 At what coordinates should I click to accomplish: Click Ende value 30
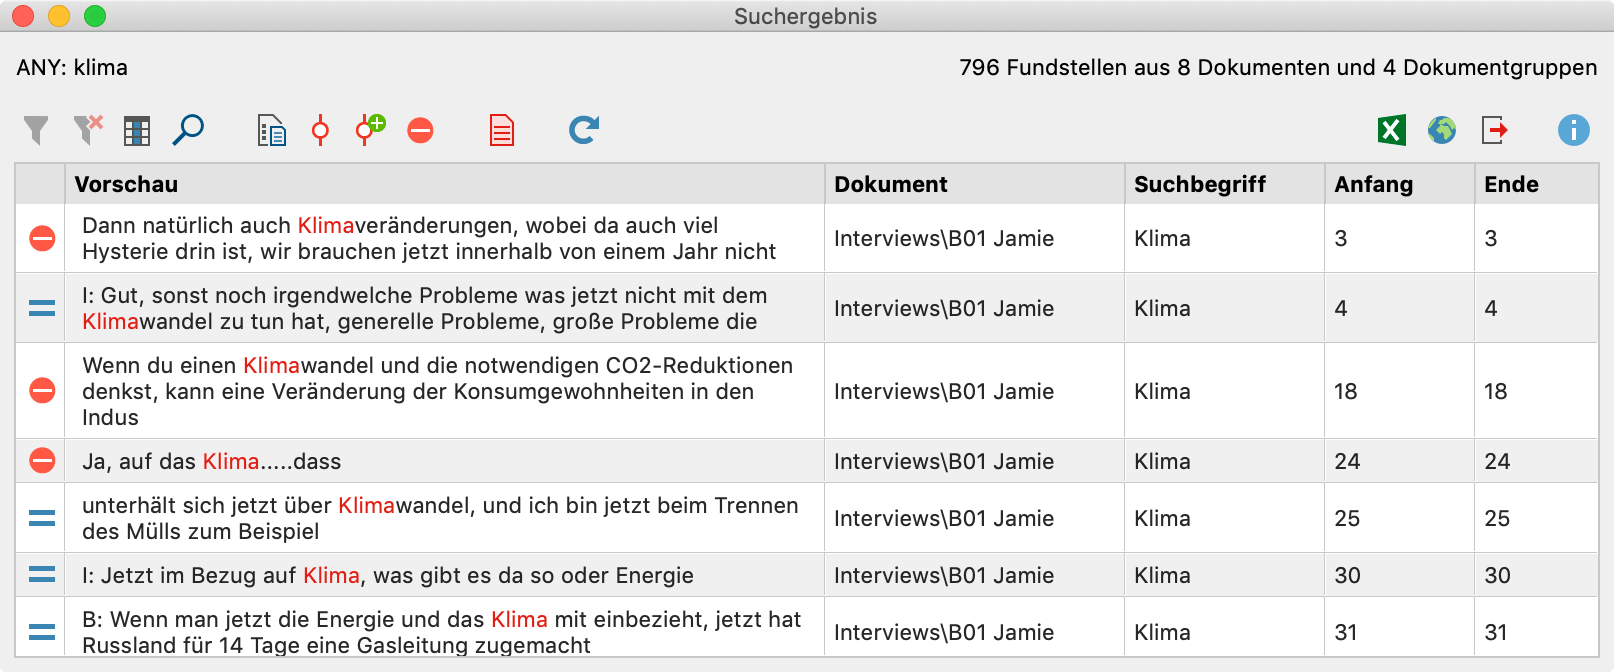(1497, 575)
